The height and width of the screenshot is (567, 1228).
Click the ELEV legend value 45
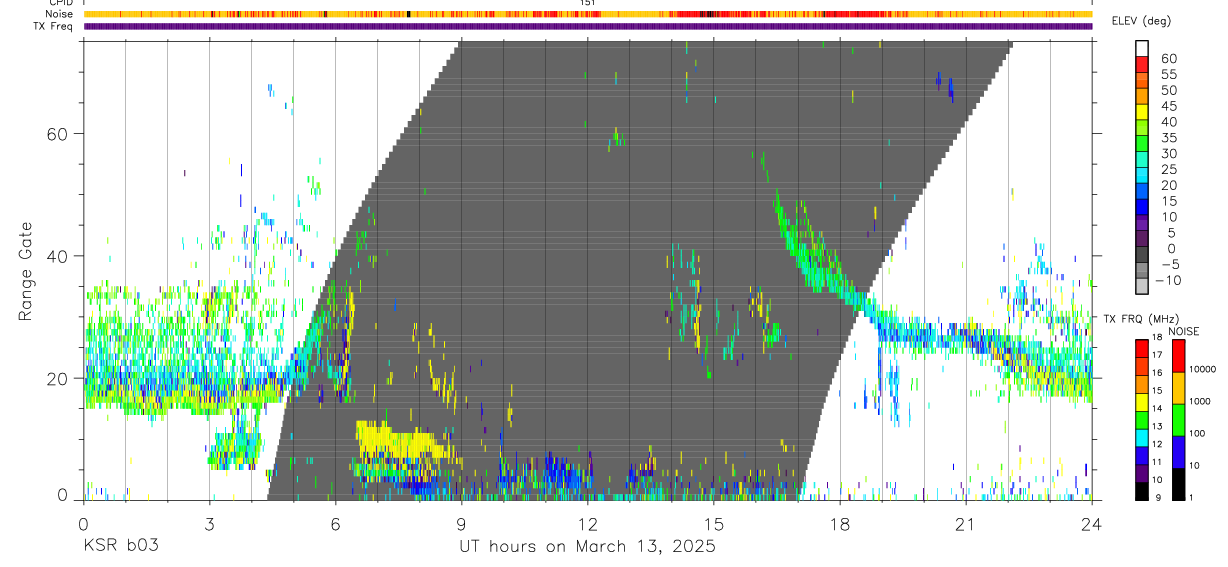point(1168,106)
